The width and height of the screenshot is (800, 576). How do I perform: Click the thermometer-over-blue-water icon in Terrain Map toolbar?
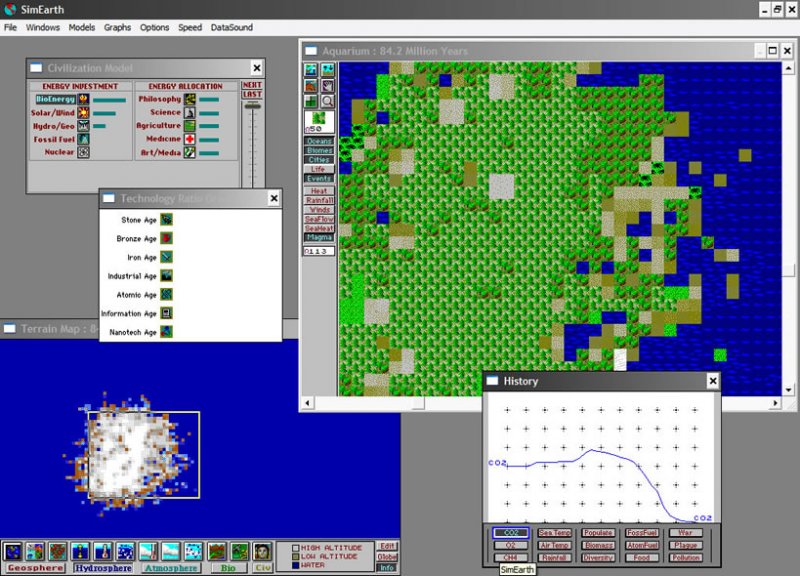[103, 552]
